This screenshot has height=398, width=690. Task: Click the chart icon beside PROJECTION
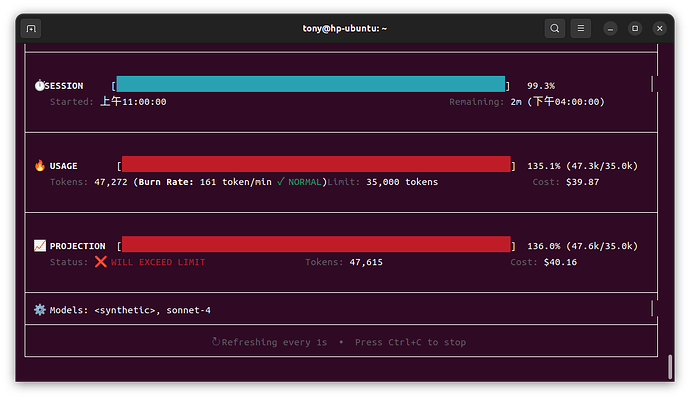click(x=40, y=246)
